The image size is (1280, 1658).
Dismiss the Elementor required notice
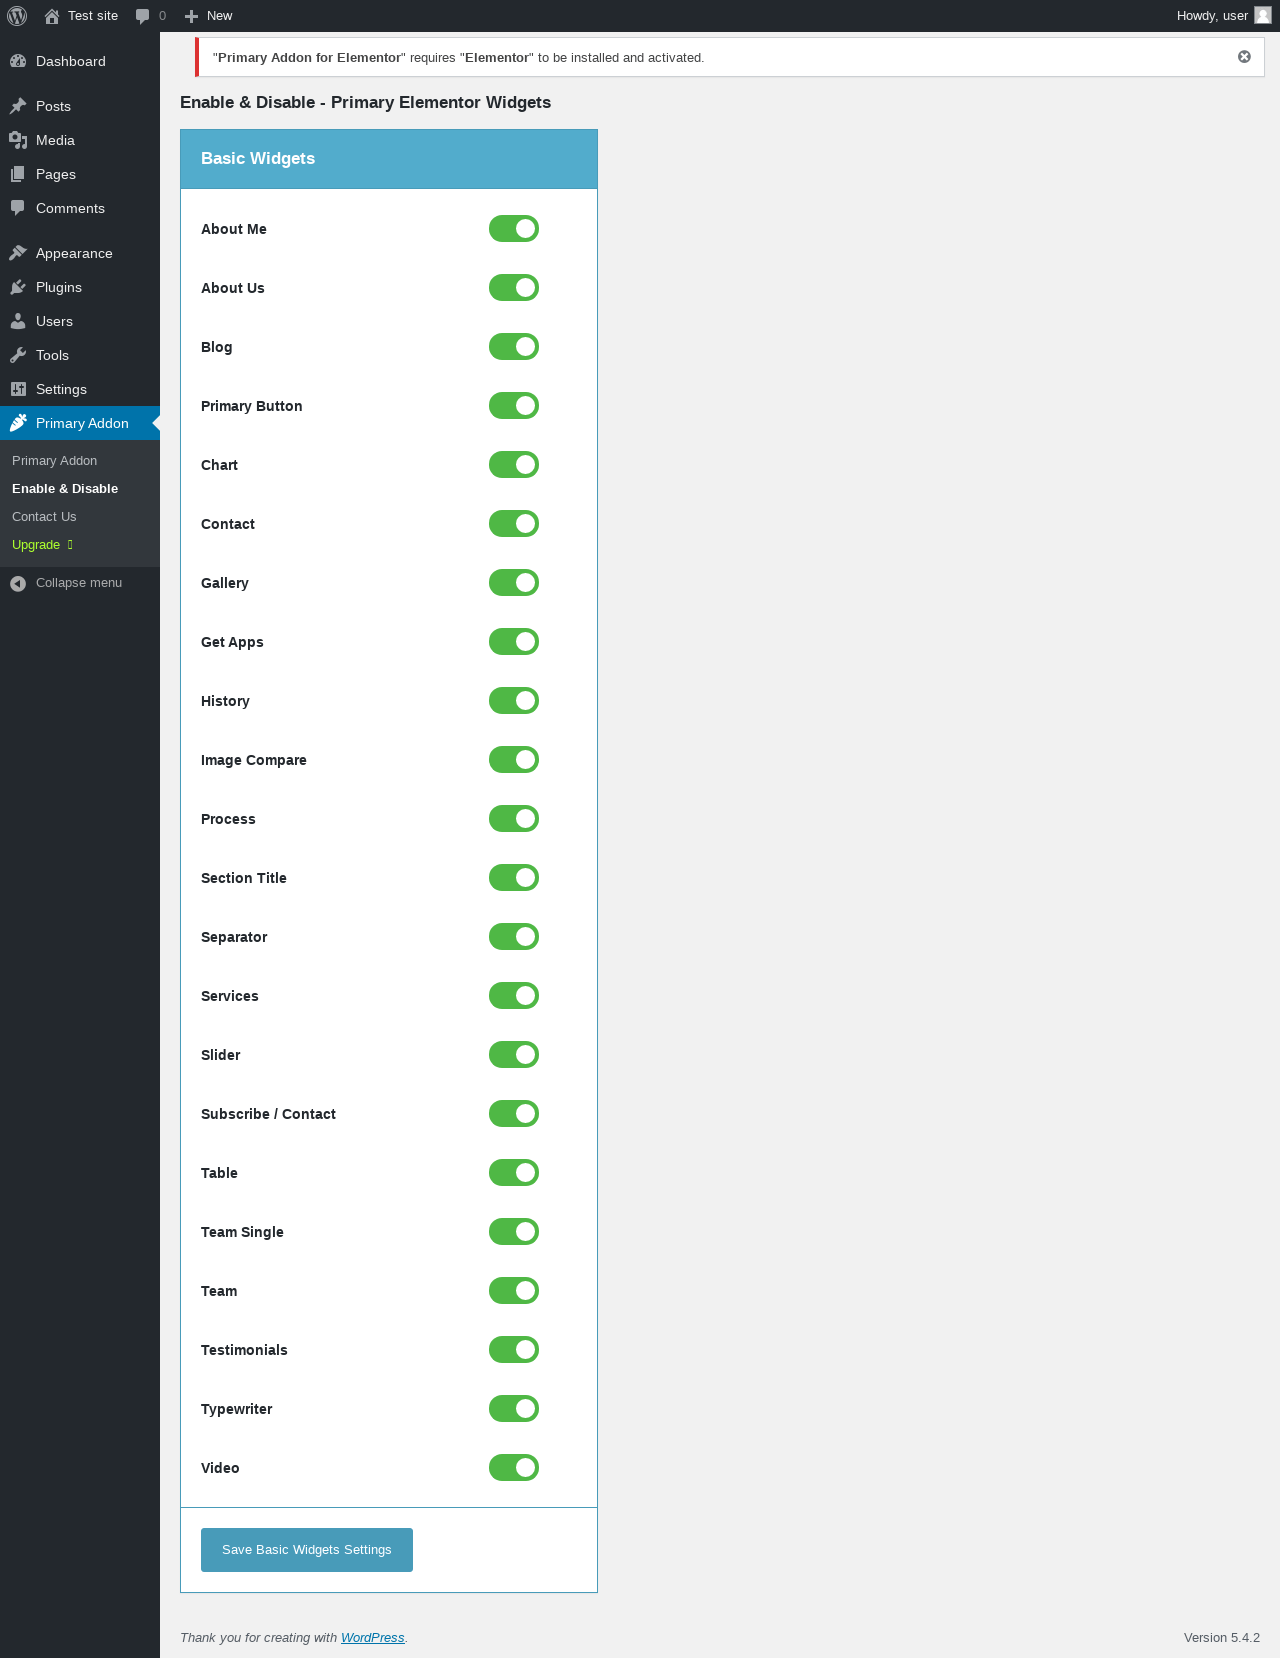[1244, 57]
